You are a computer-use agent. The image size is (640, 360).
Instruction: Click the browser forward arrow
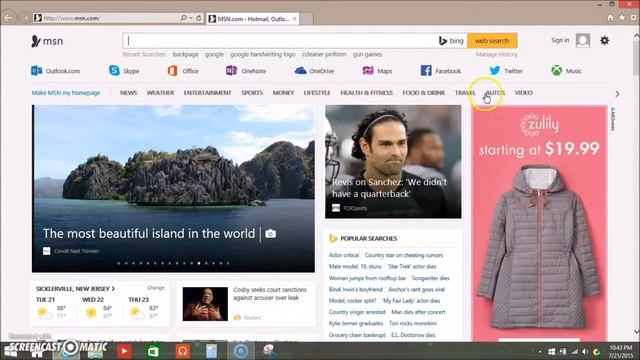click(24, 18)
